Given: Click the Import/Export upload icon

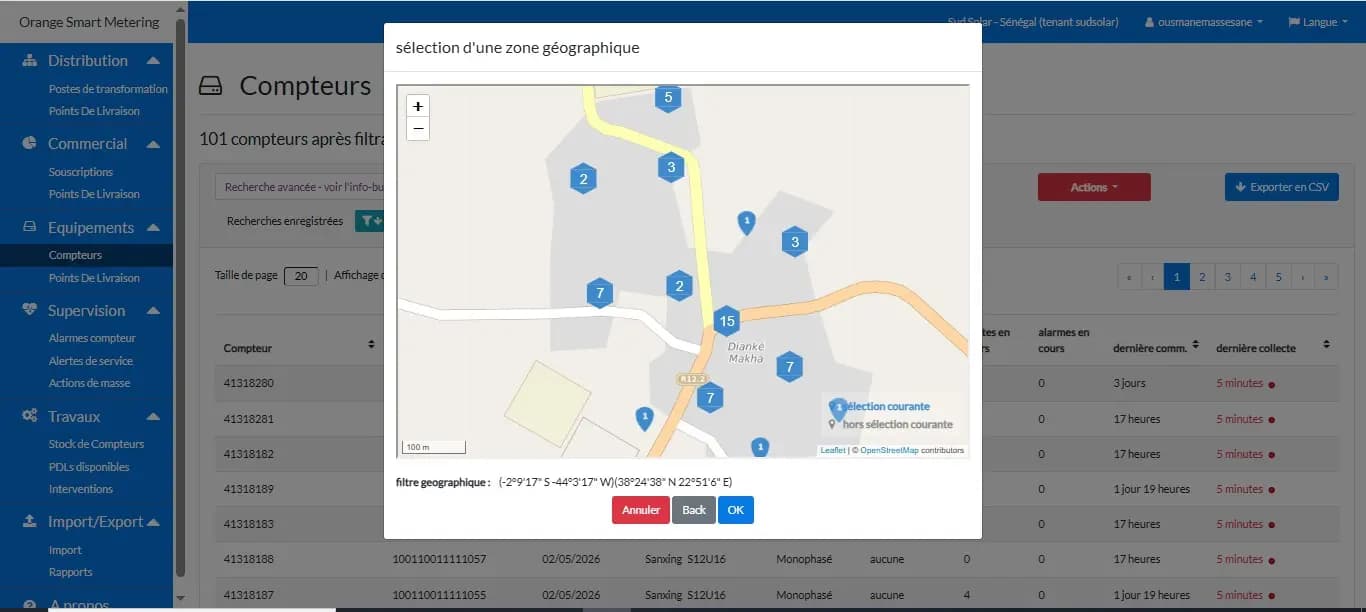Looking at the screenshot, I should tap(29, 522).
